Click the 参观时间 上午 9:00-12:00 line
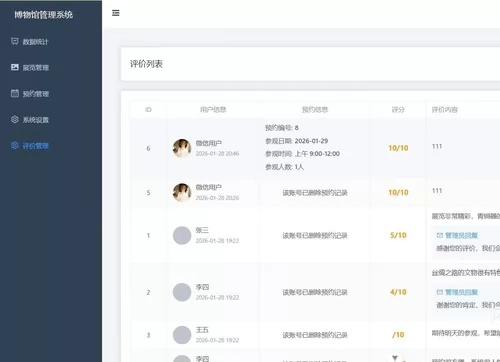Screen dimensions: 500x362 tap(302, 154)
